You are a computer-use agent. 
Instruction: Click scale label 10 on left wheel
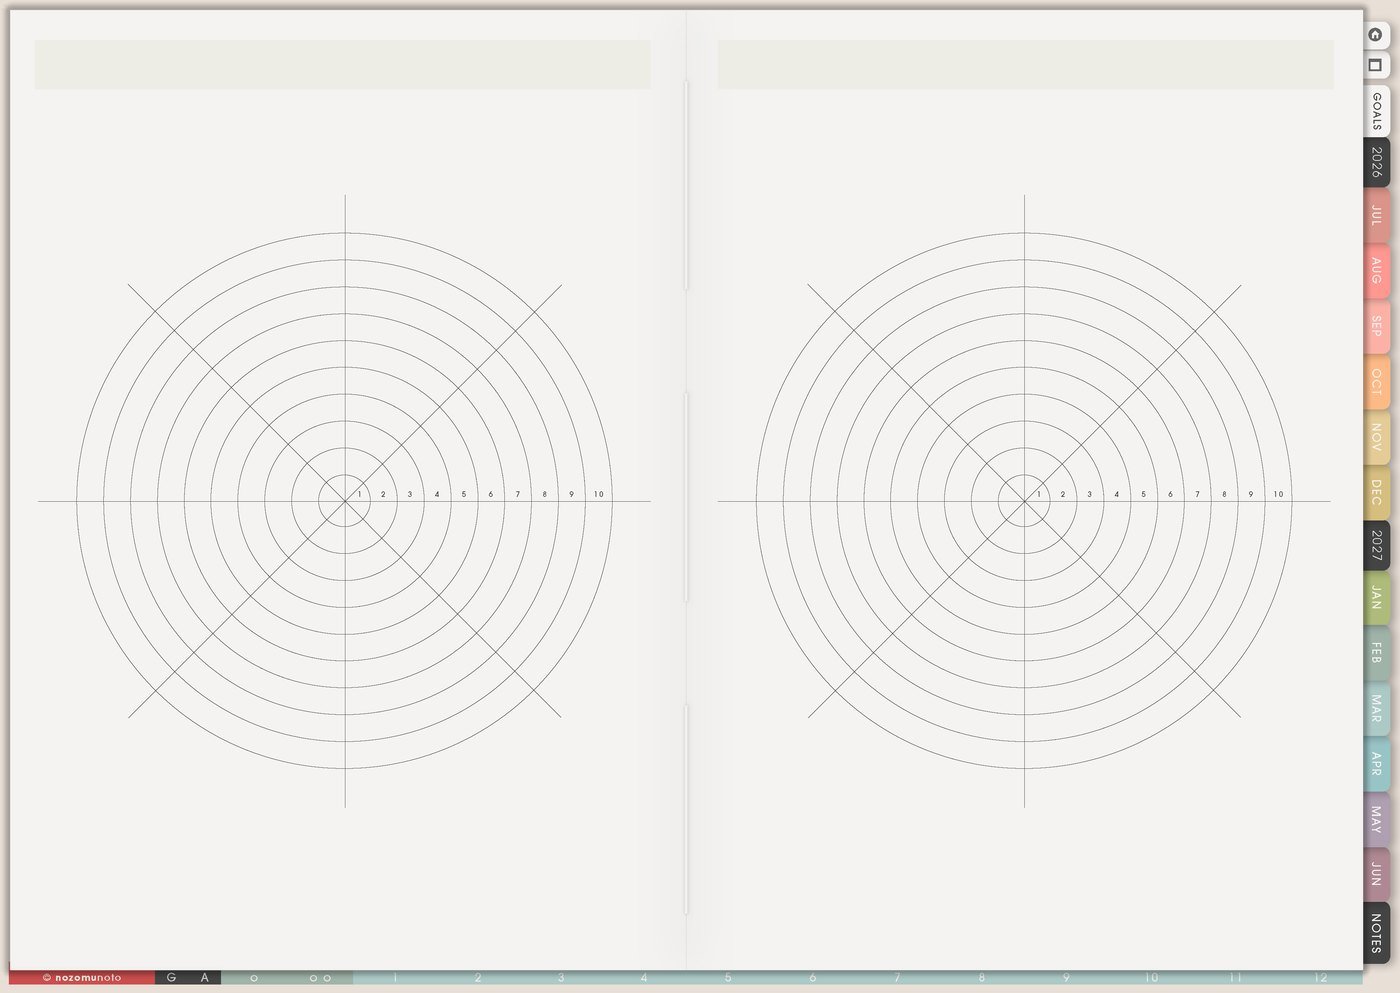598,494
